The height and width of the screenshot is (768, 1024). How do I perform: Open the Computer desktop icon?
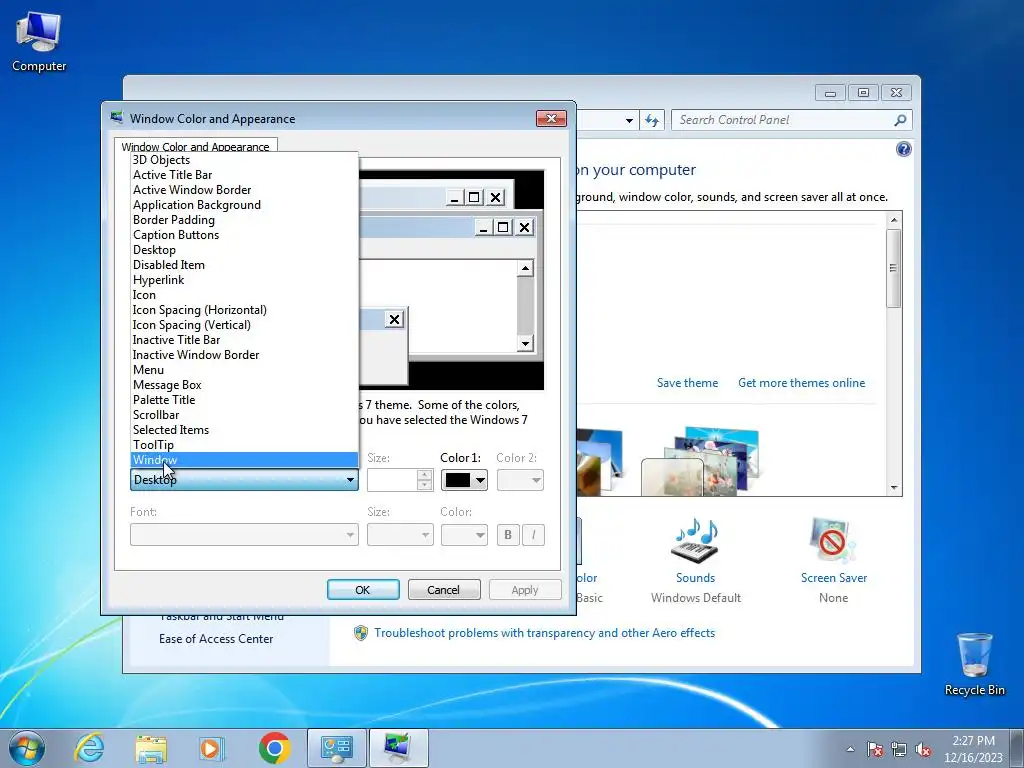(x=39, y=41)
